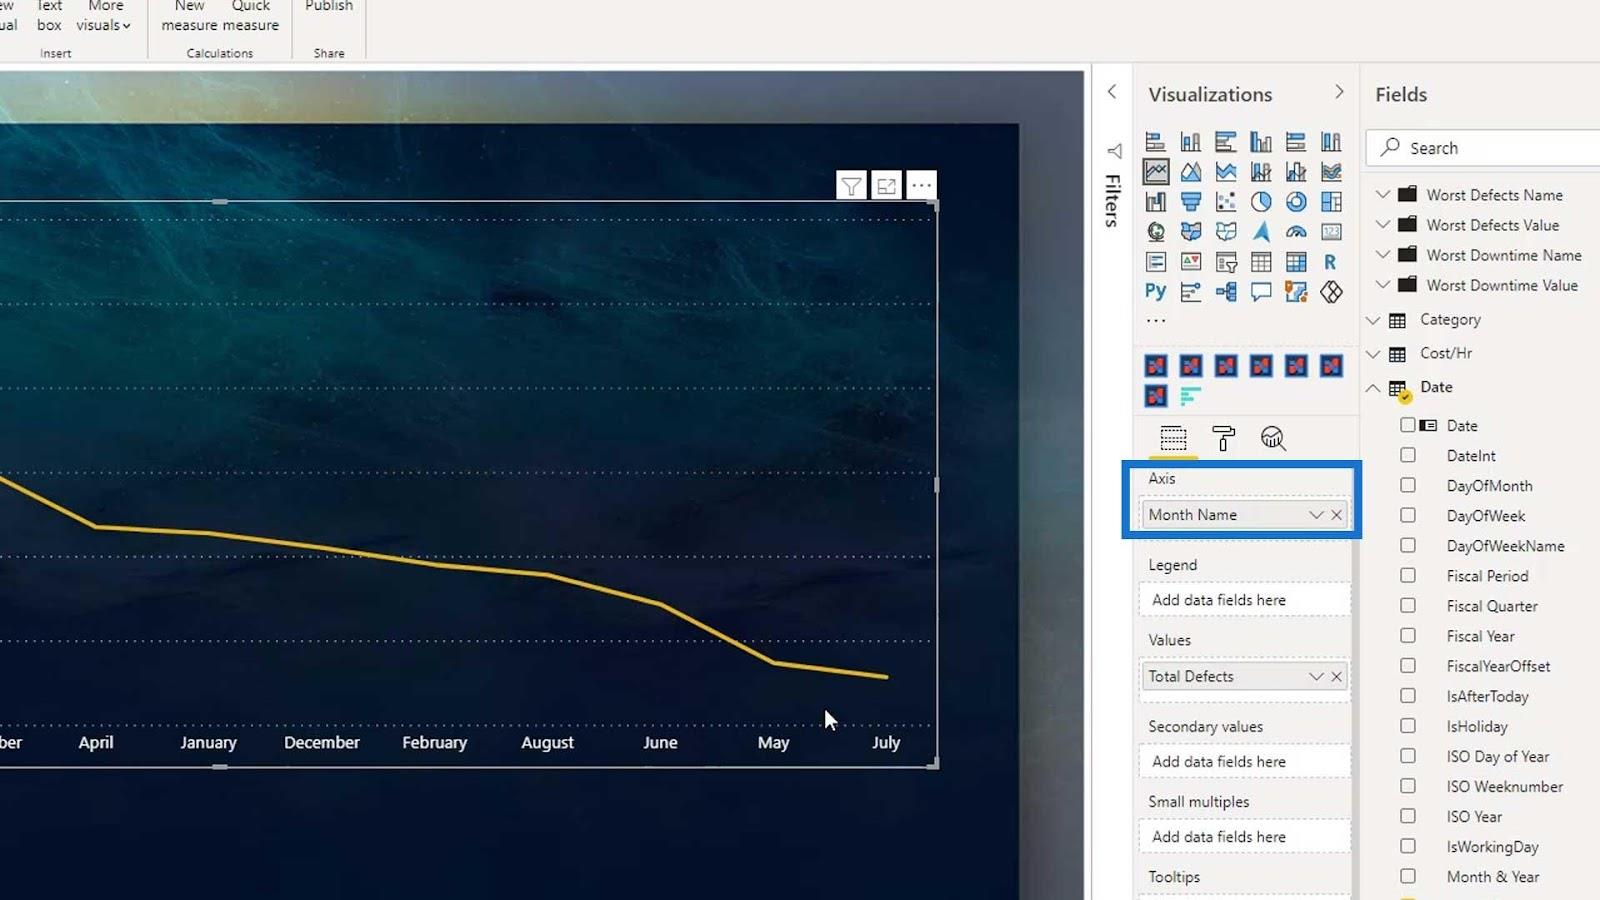Screen dimensions: 1600x900
Task: Select the Waterfall chart visual
Action: (x=1155, y=202)
